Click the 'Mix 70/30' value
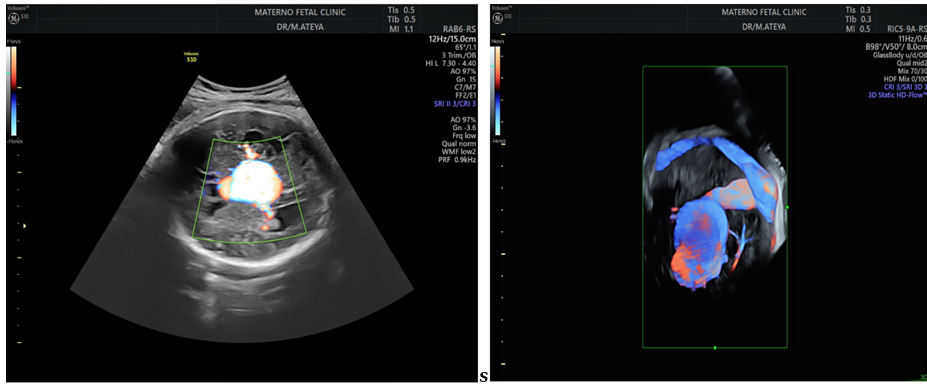The image size is (927, 389). click(x=912, y=71)
